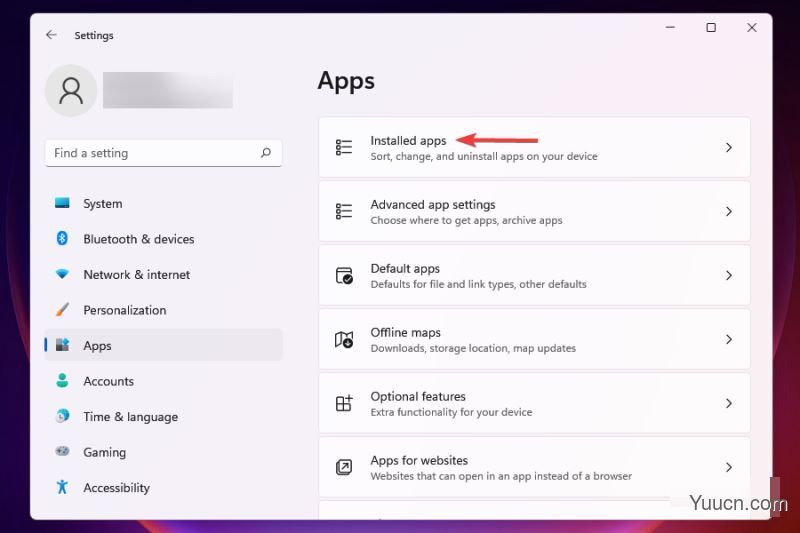Click the Apps sidebar icon
Image resolution: width=800 pixels, height=533 pixels.
point(62,345)
